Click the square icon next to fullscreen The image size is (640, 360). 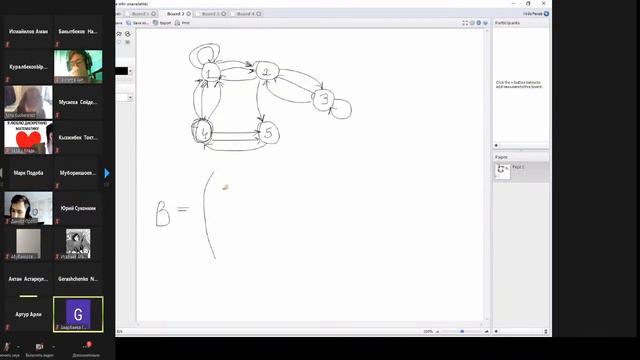[x=472, y=23]
